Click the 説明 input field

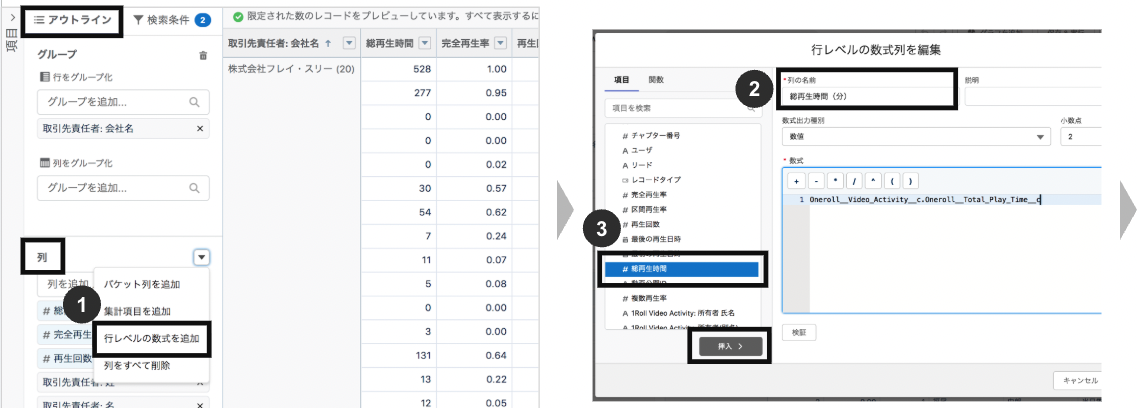click(x=1033, y=96)
